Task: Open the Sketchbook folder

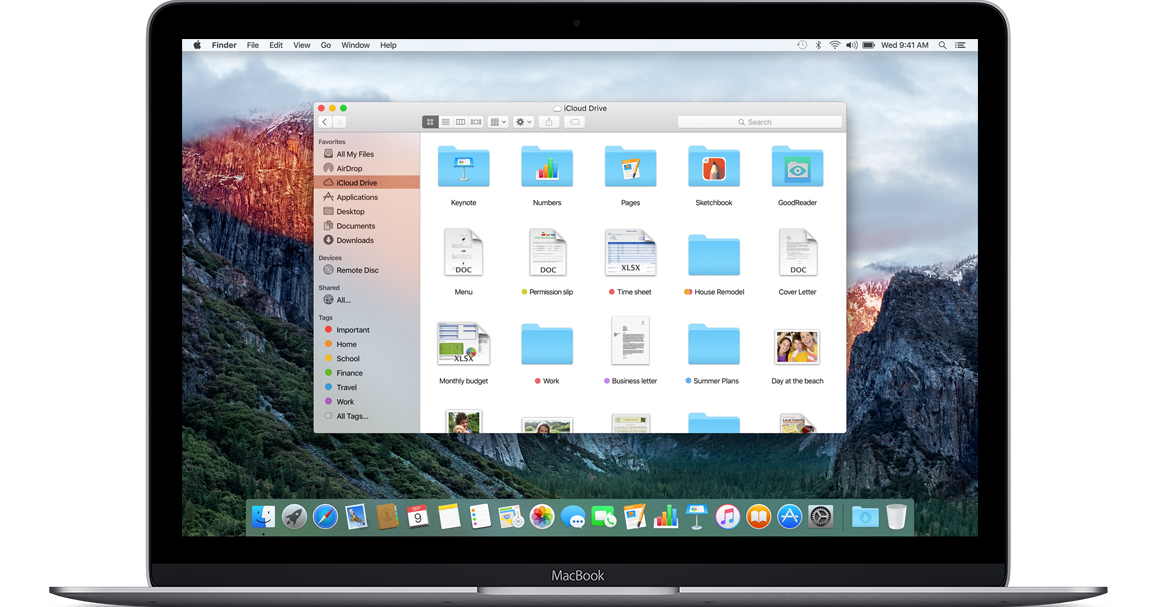Action: tap(714, 167)
